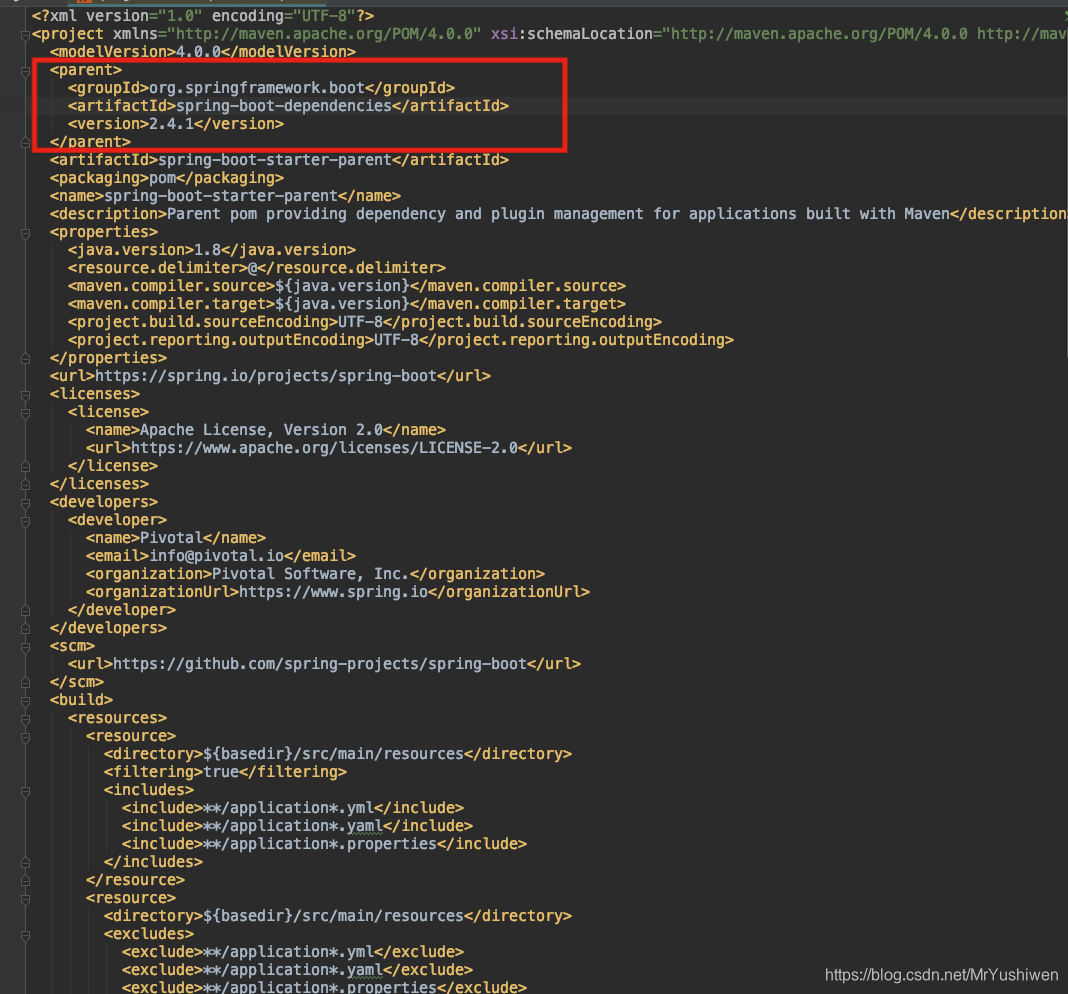
Task: Collapse the <build> block fold marker
Action: point(25,701)
